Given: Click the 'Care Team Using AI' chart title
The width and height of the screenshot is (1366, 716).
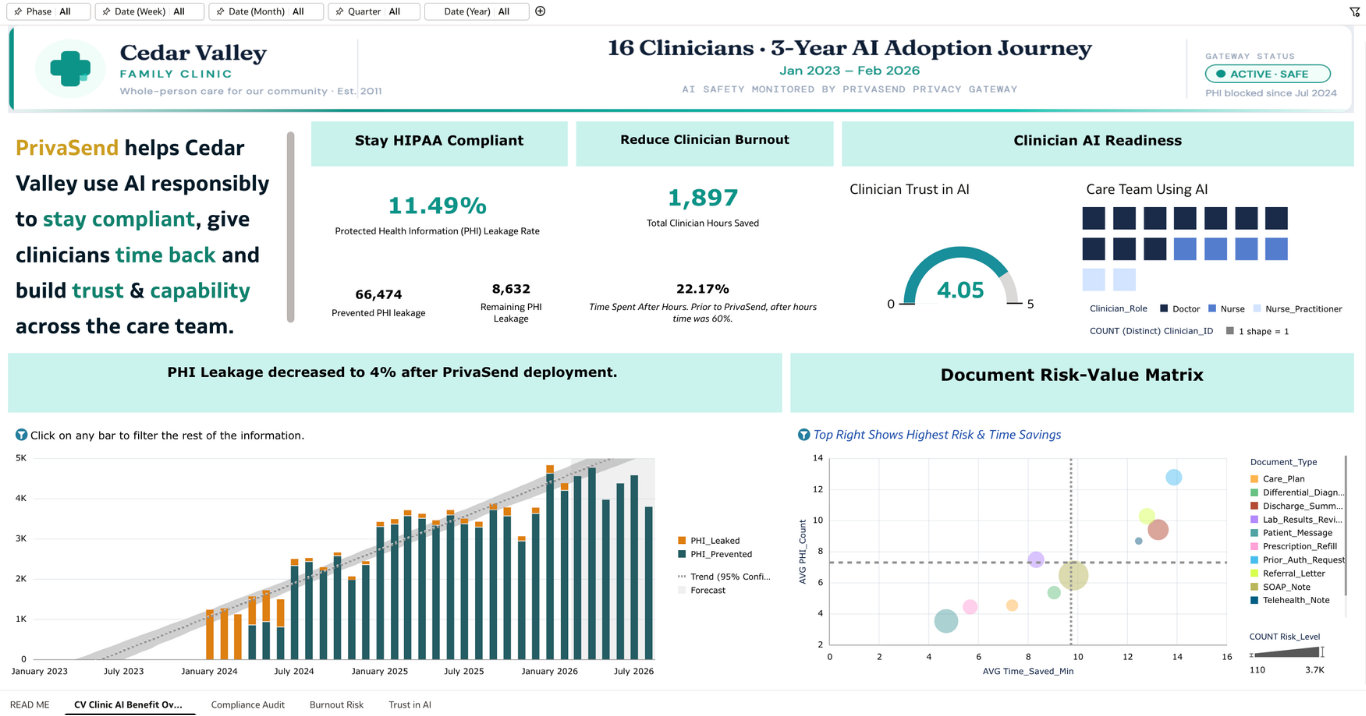Looking at the screenshot, I should 1147,189.
